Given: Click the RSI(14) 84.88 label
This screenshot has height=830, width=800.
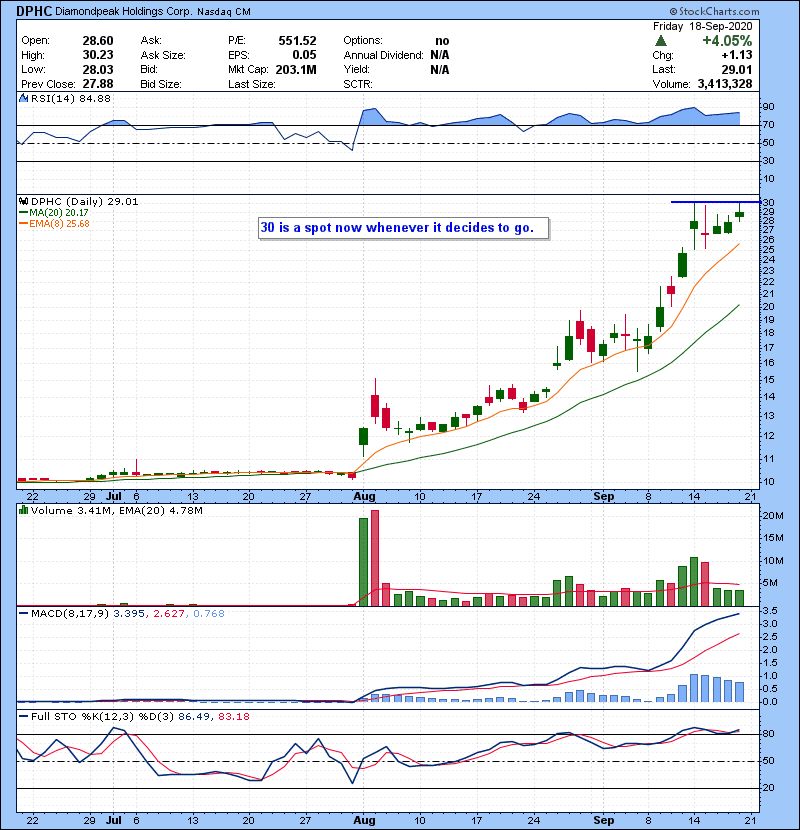Looking at the screenshot, I should pyautogui.click(x=71, y=98).
